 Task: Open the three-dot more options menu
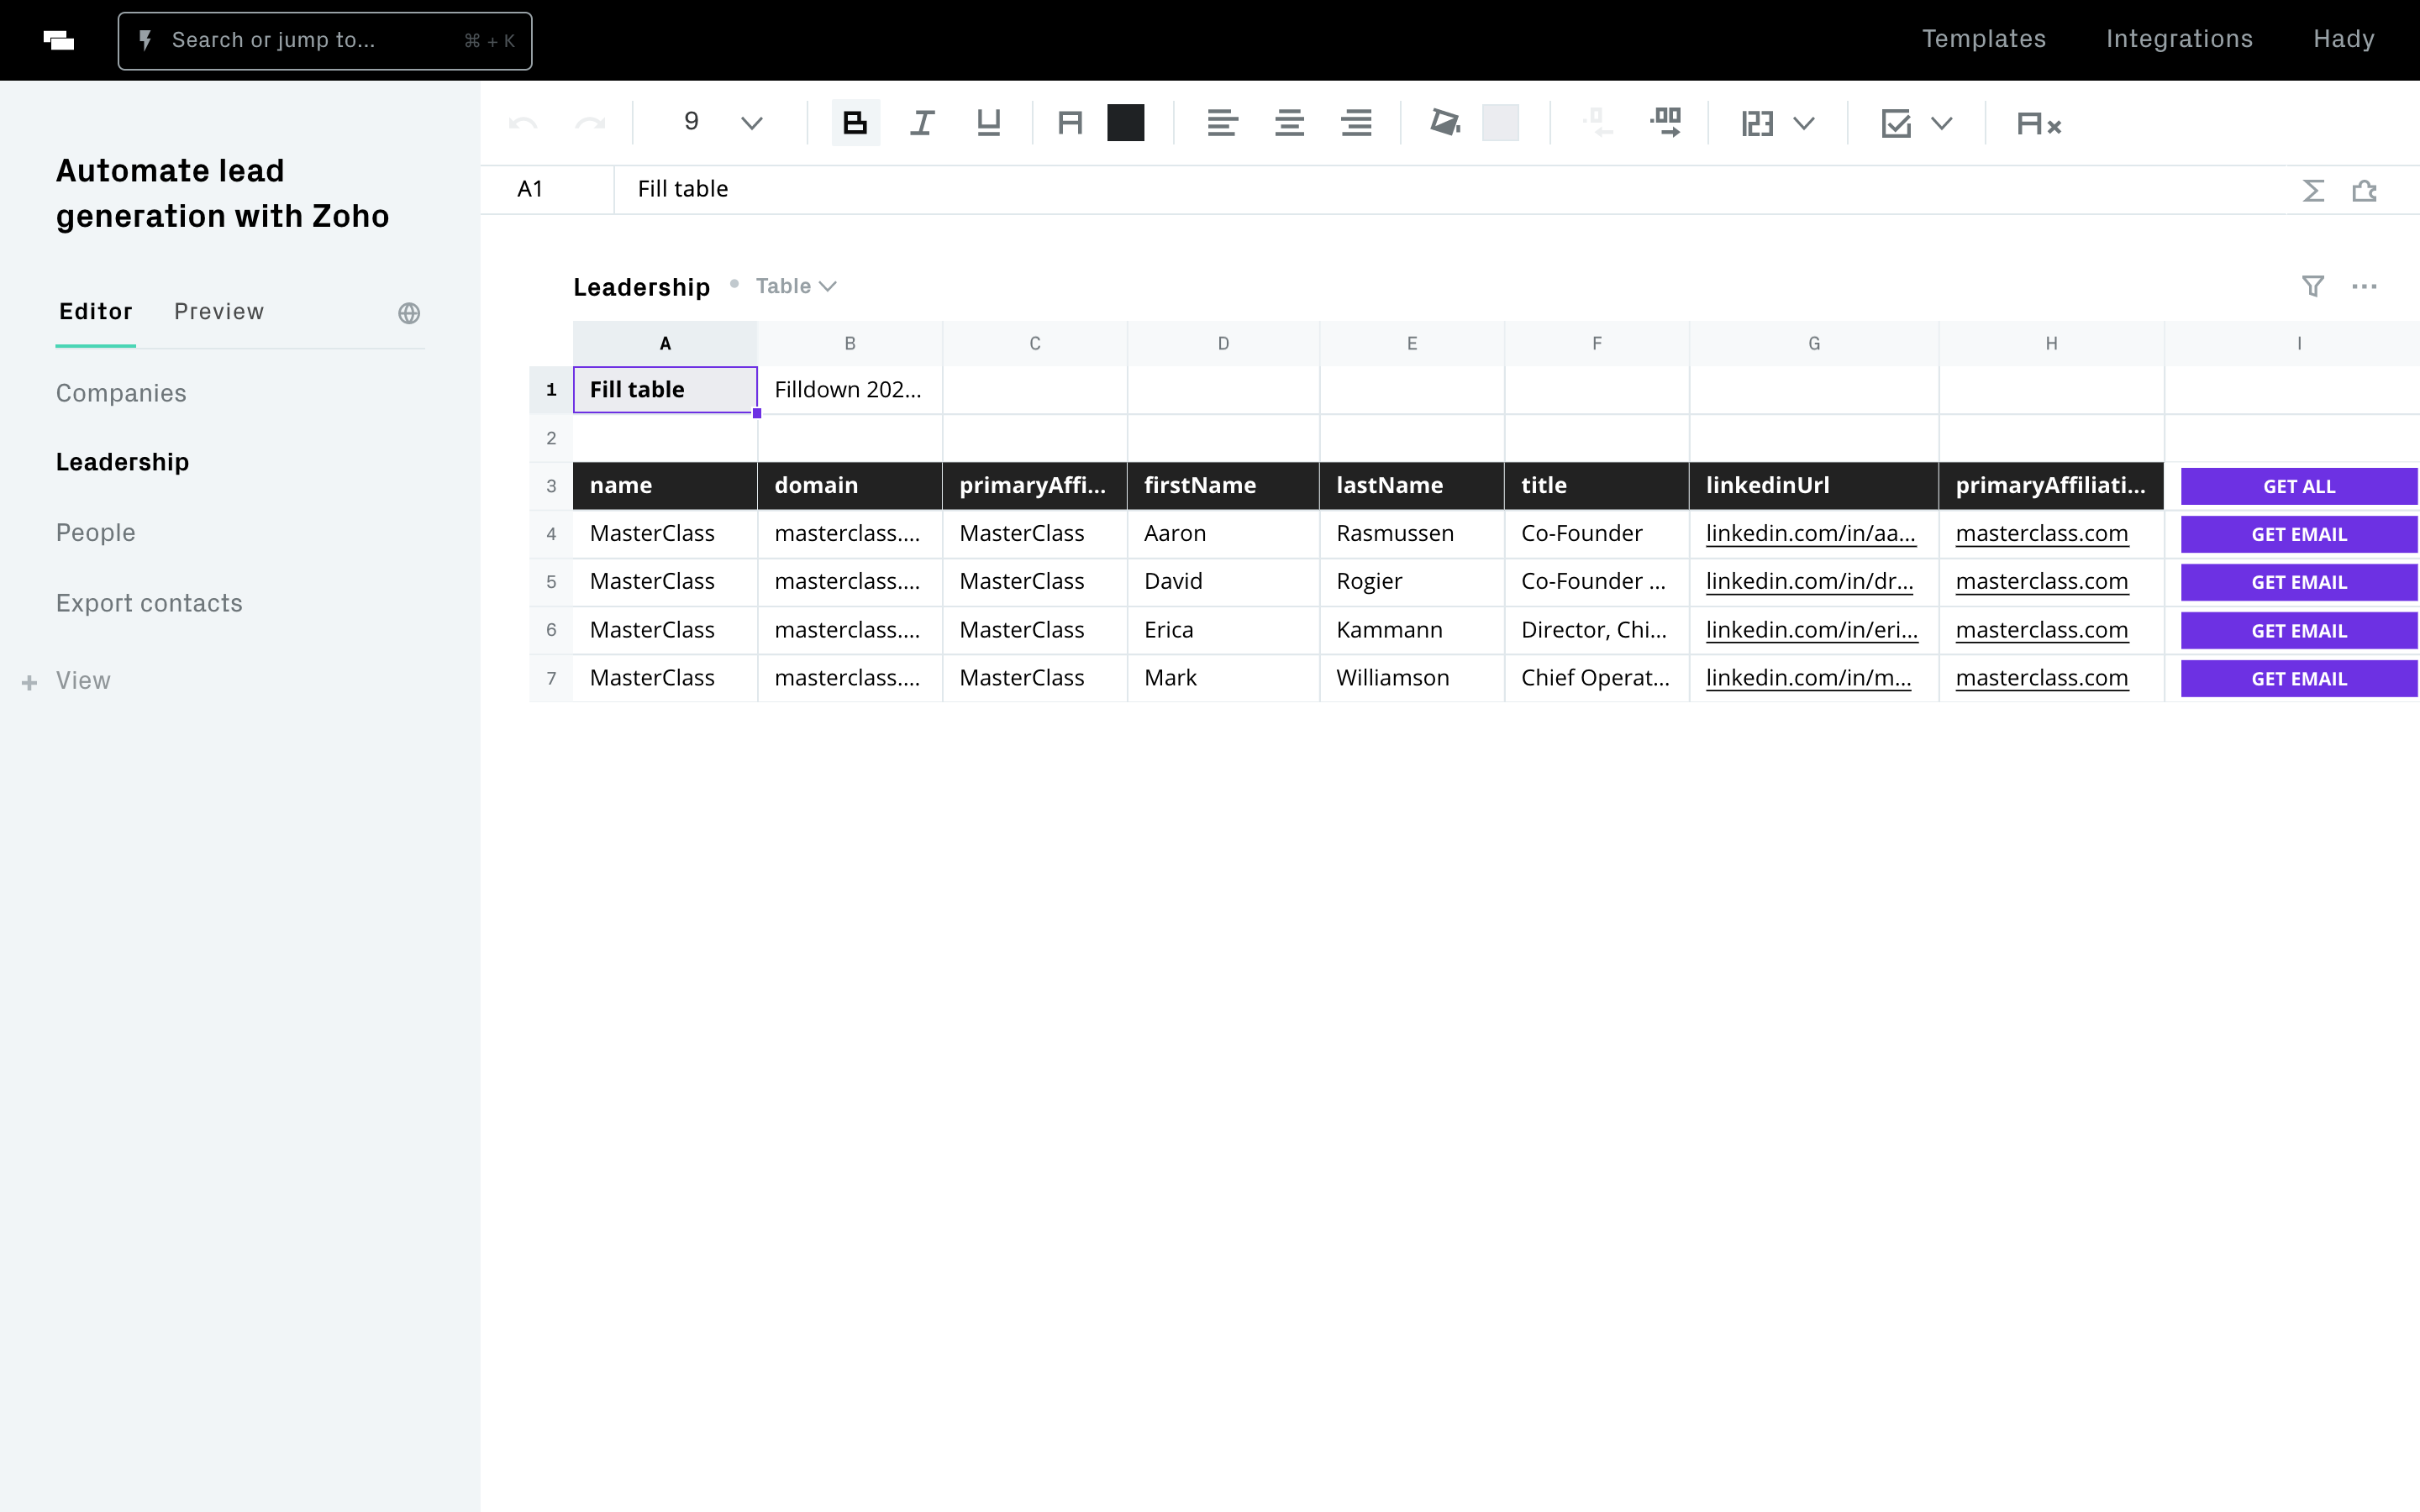[x=2364, y=286]
